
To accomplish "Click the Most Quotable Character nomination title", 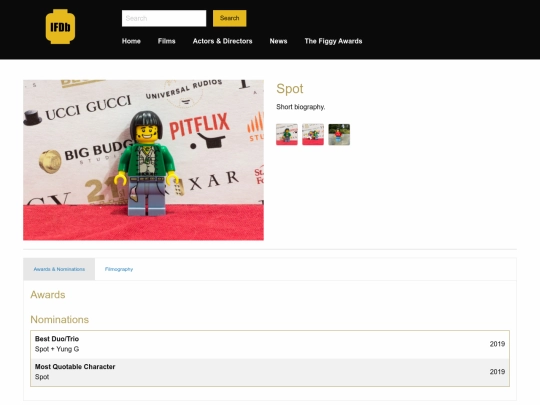I will point(75,367).
